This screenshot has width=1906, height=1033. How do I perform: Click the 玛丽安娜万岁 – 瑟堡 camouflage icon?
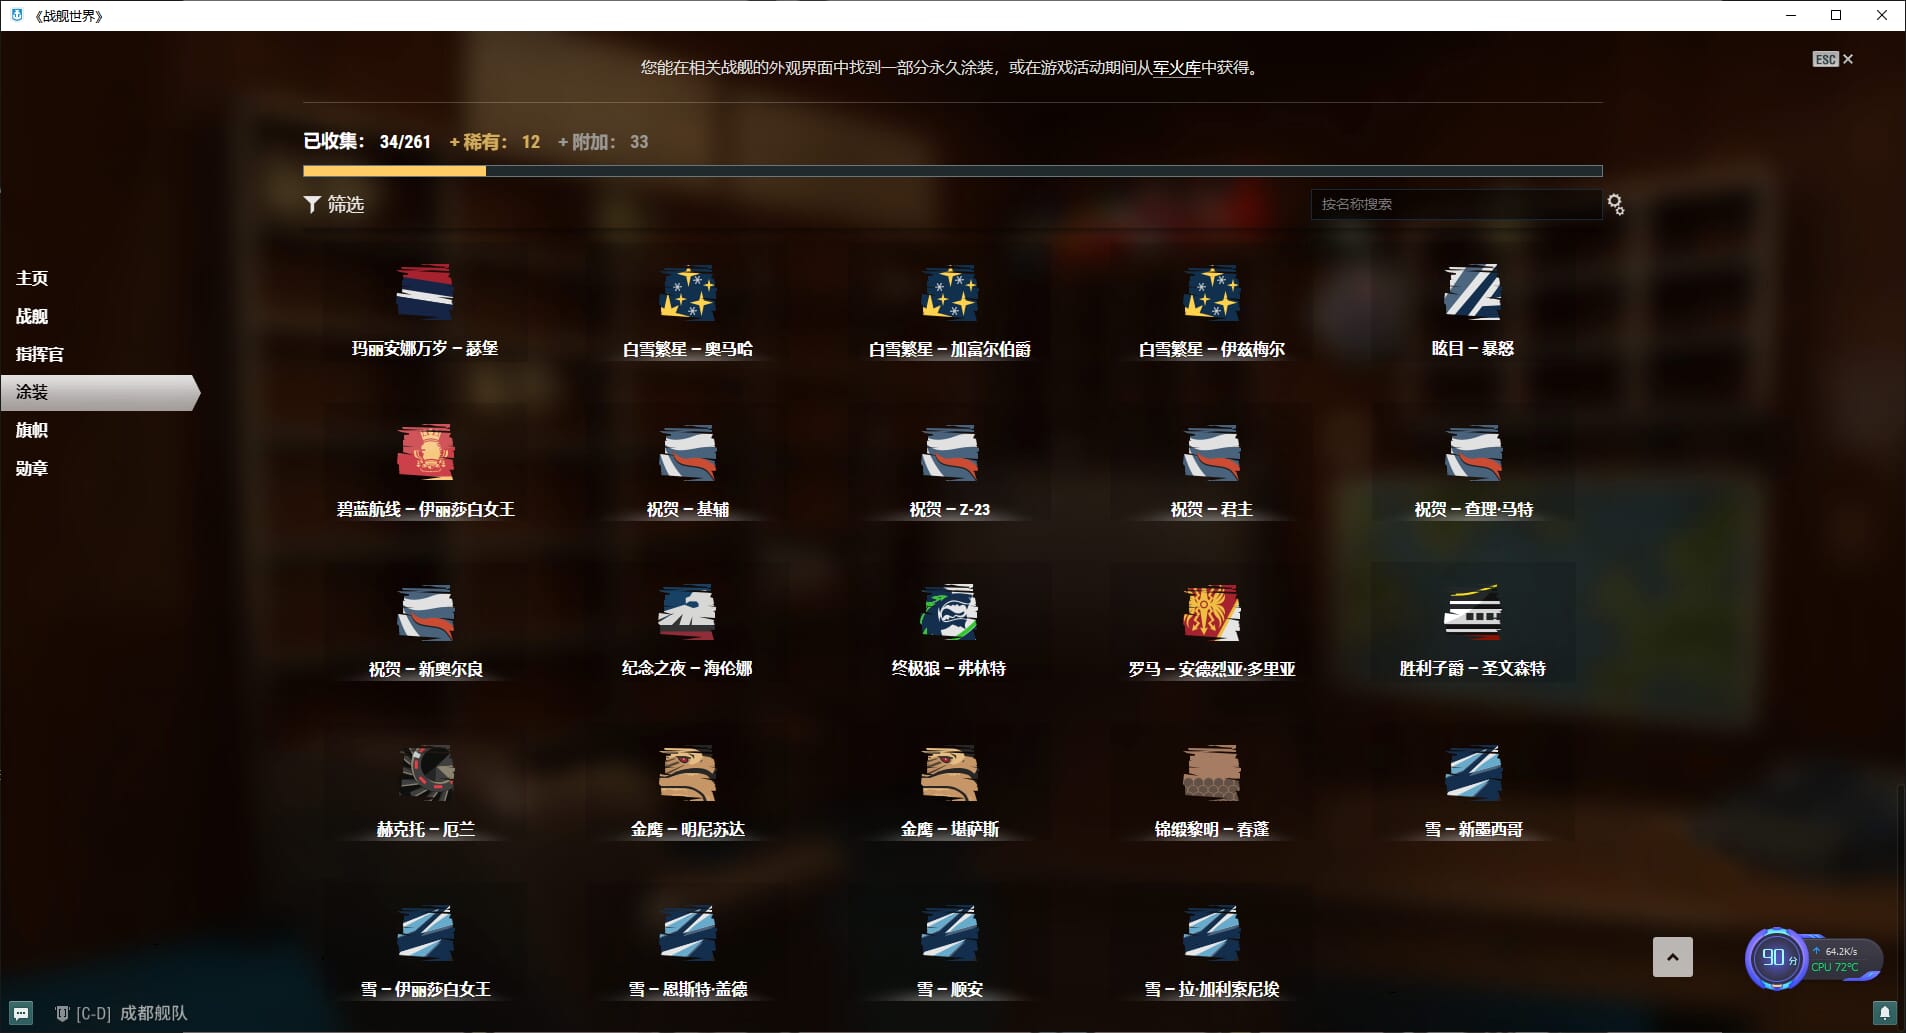pos(425,292)
